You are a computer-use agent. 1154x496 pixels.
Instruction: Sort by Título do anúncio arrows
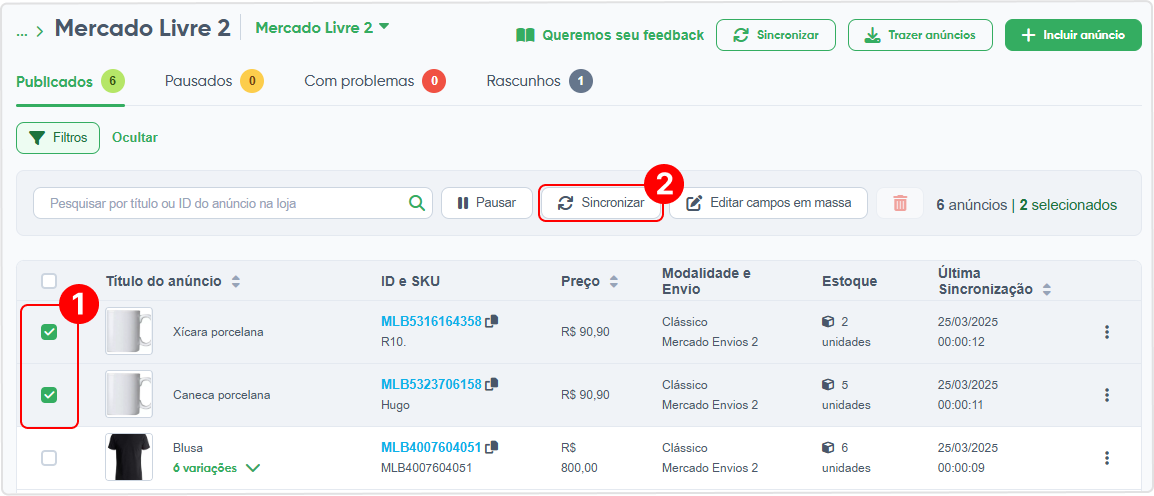click(x=236, y=281)
